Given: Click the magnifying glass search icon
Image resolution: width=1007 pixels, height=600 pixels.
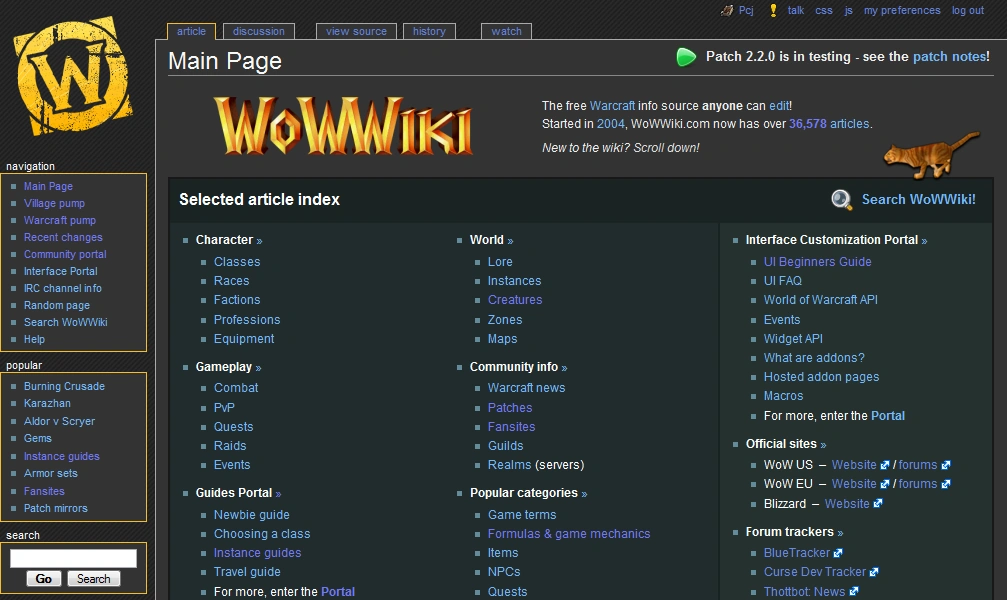Looking at the screenshot, I should point(841,200).
